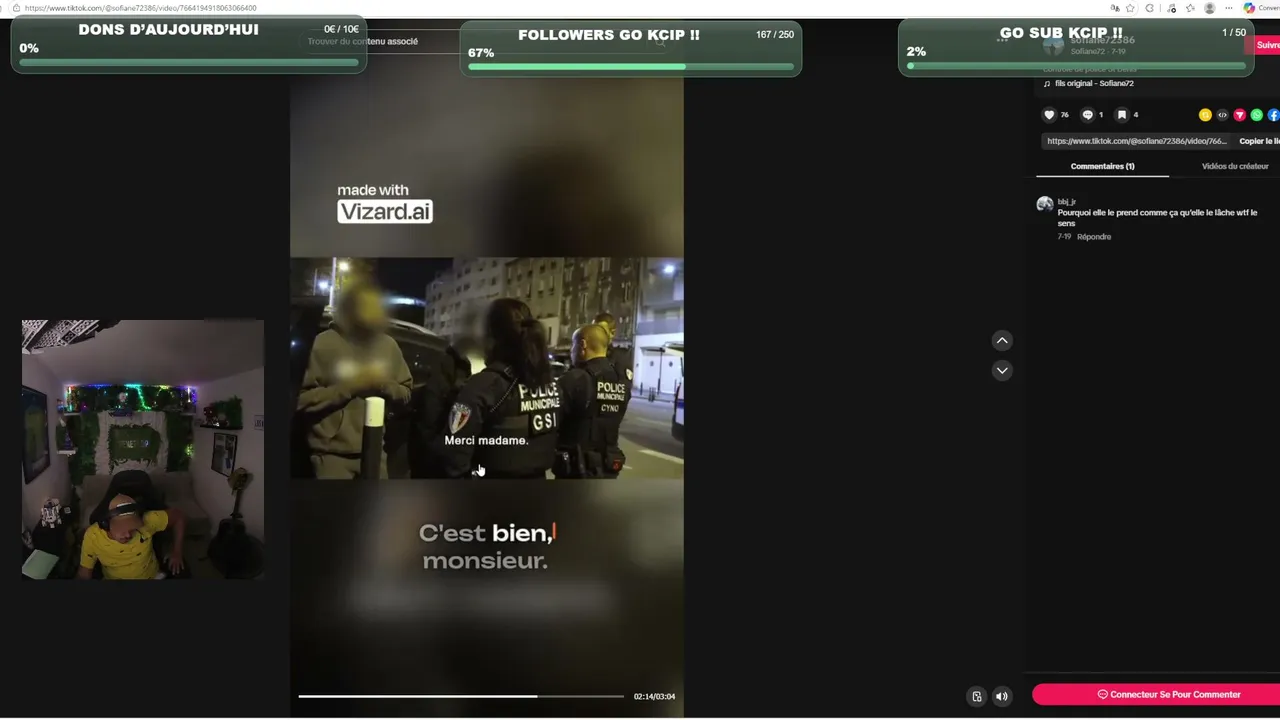View site information lock icon in address bar
1280x720 pixels.
[x=15, y=8]
